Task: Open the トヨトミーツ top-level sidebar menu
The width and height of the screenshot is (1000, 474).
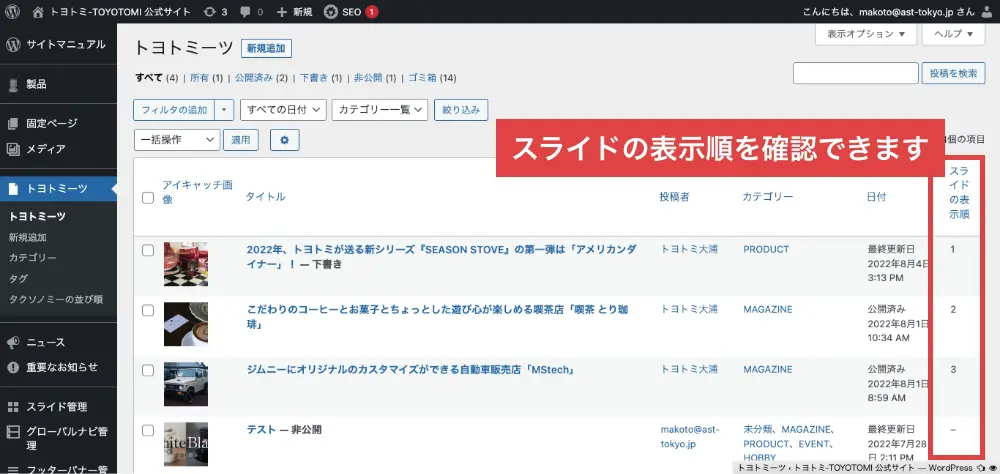Action: click(58, 189)
